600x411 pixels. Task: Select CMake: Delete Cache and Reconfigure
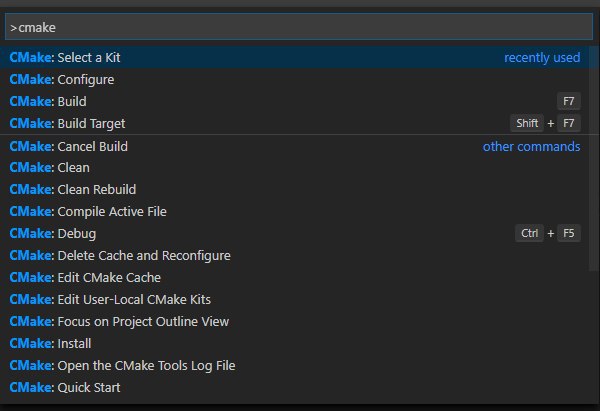pyautogui.click(x=295, y=256)
